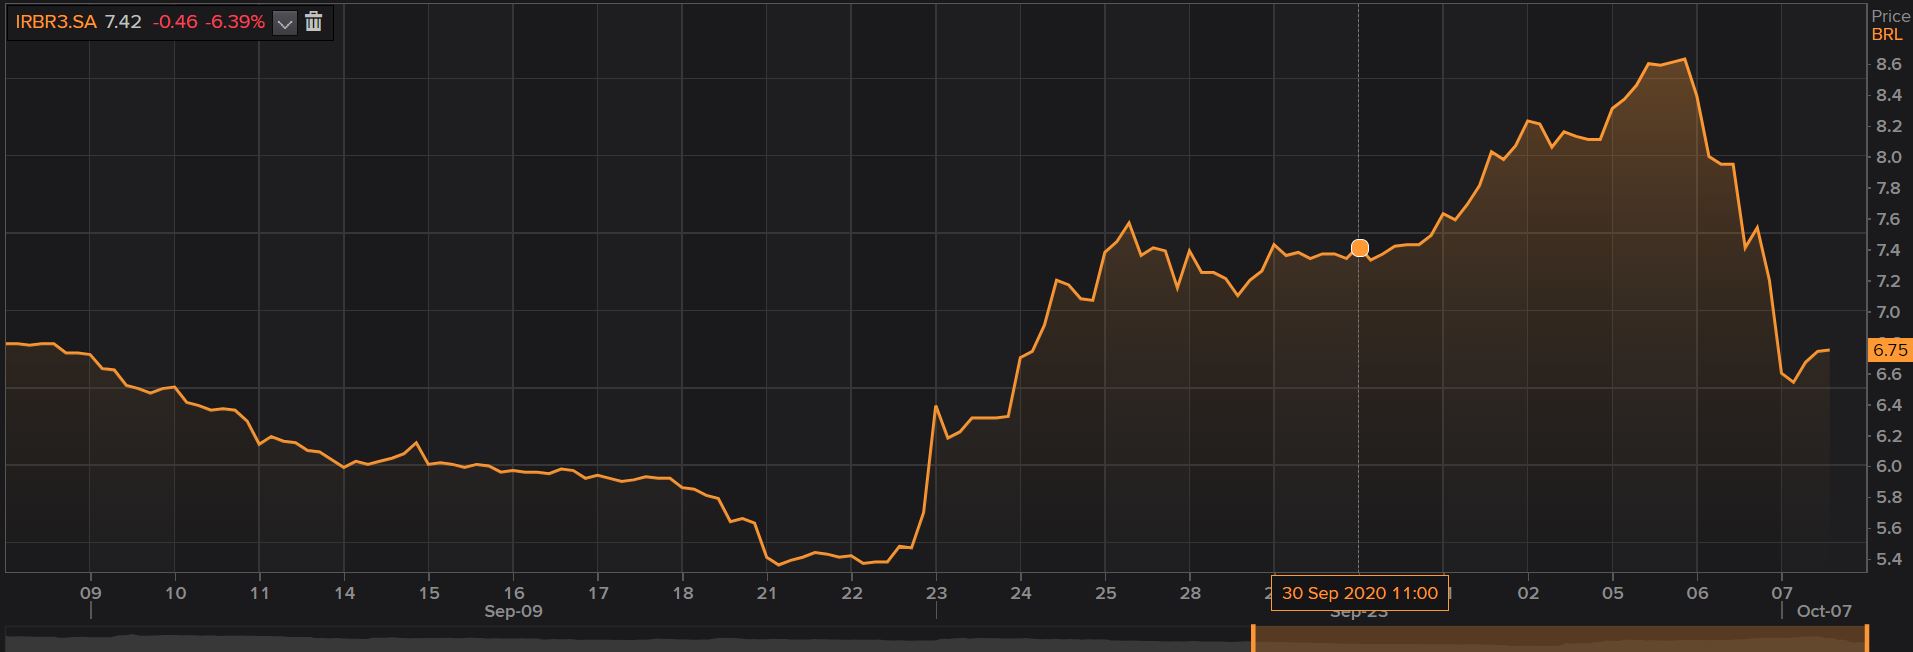1913x652 pixels.
Task: Click the 8.6 price level on the axis
Action: point(1888,64)
